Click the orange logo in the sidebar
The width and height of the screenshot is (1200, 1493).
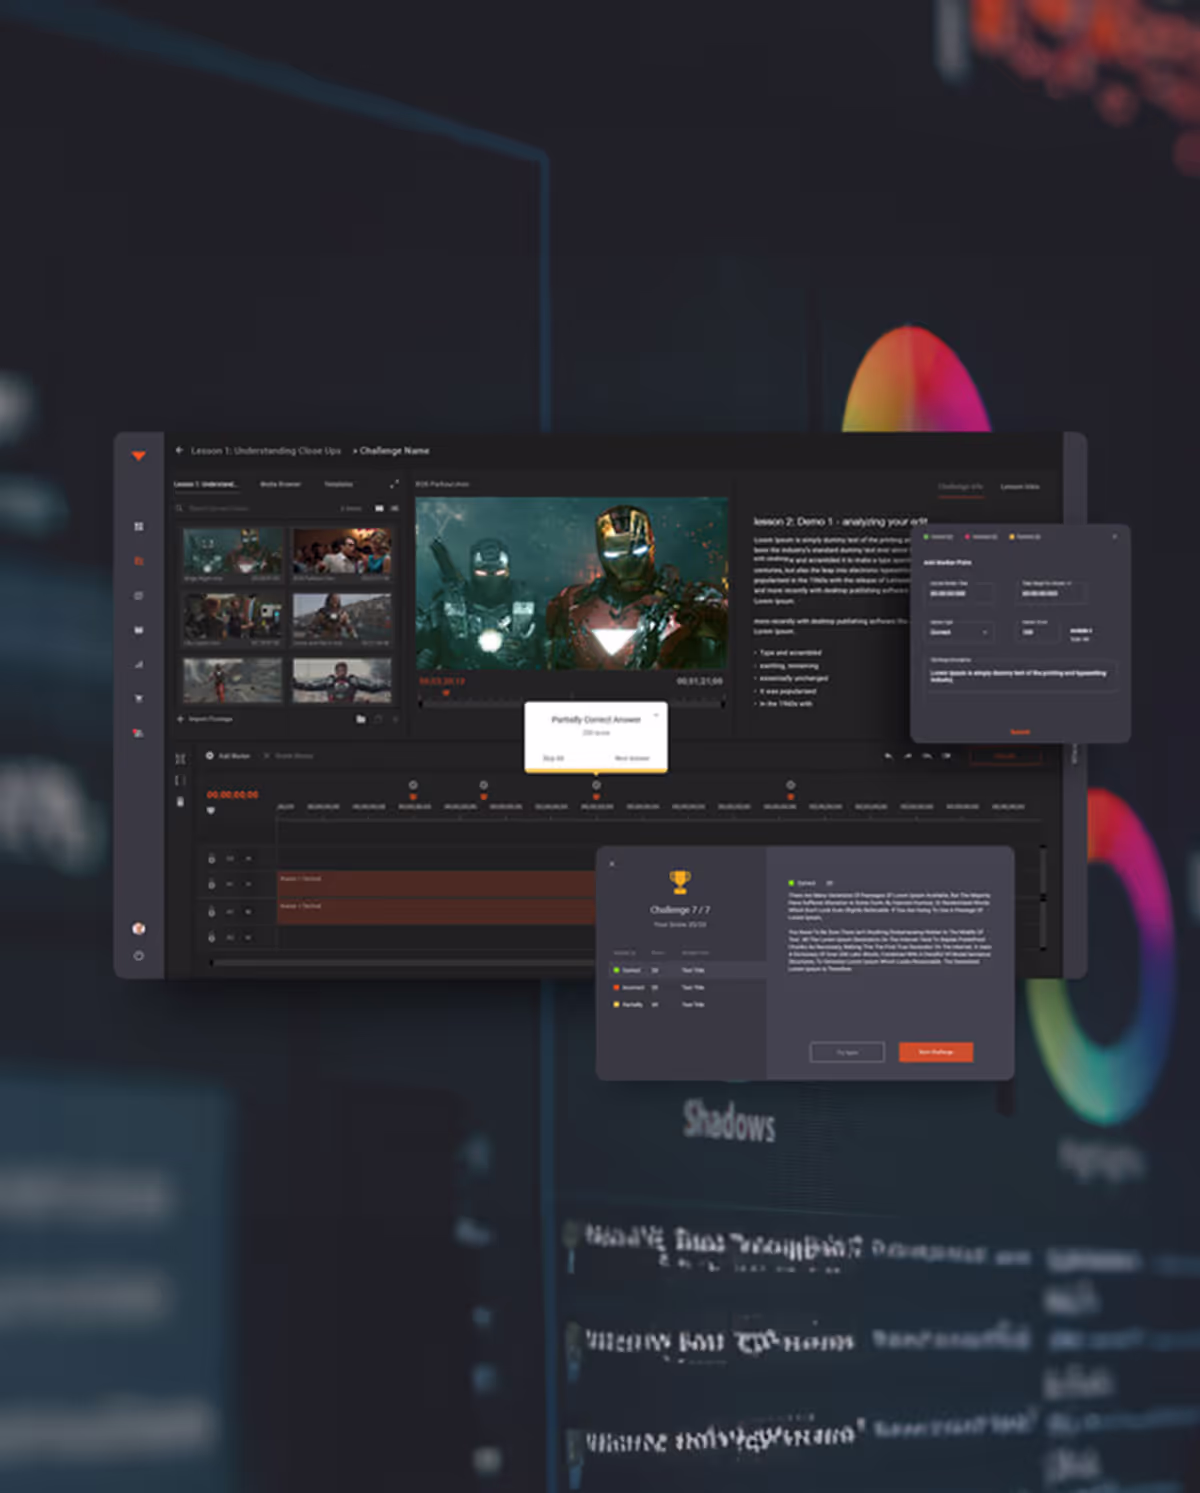click(139, 456)
